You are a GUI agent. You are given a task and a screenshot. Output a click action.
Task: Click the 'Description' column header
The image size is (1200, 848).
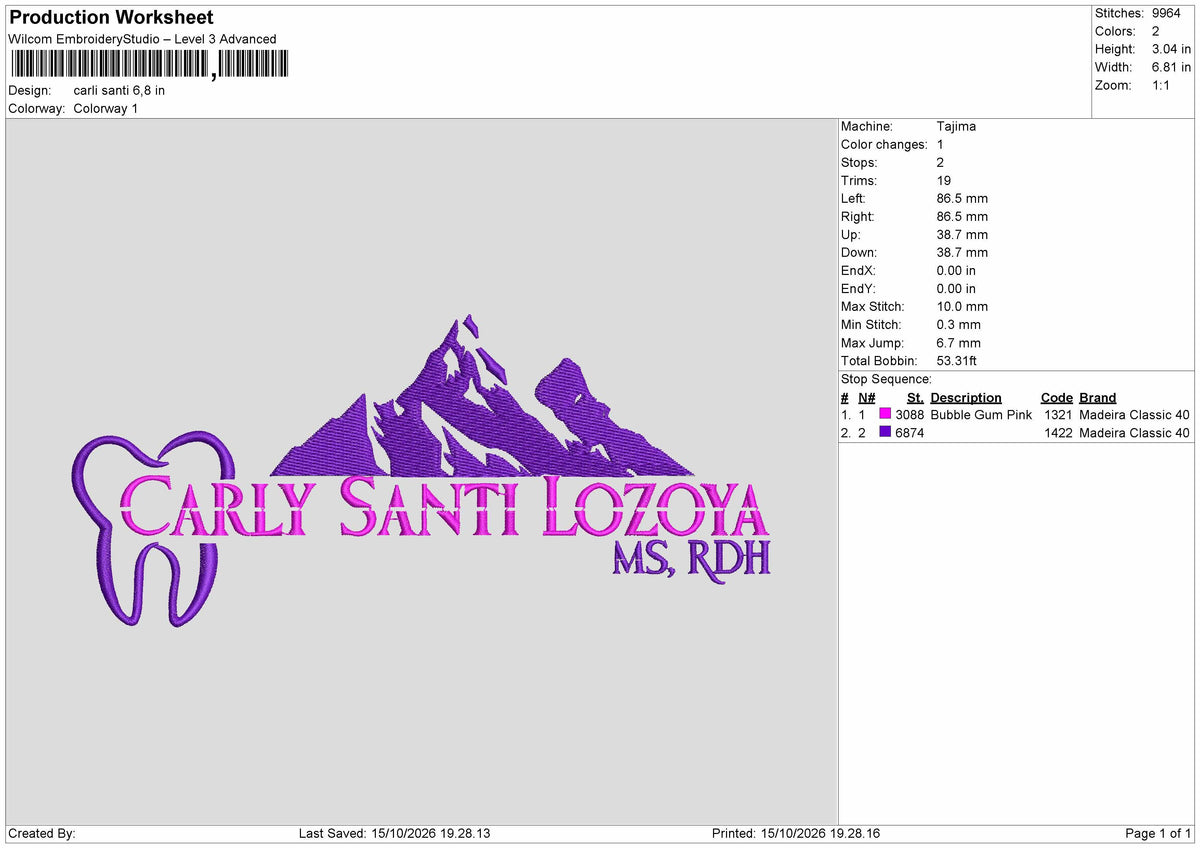(966, 397)
